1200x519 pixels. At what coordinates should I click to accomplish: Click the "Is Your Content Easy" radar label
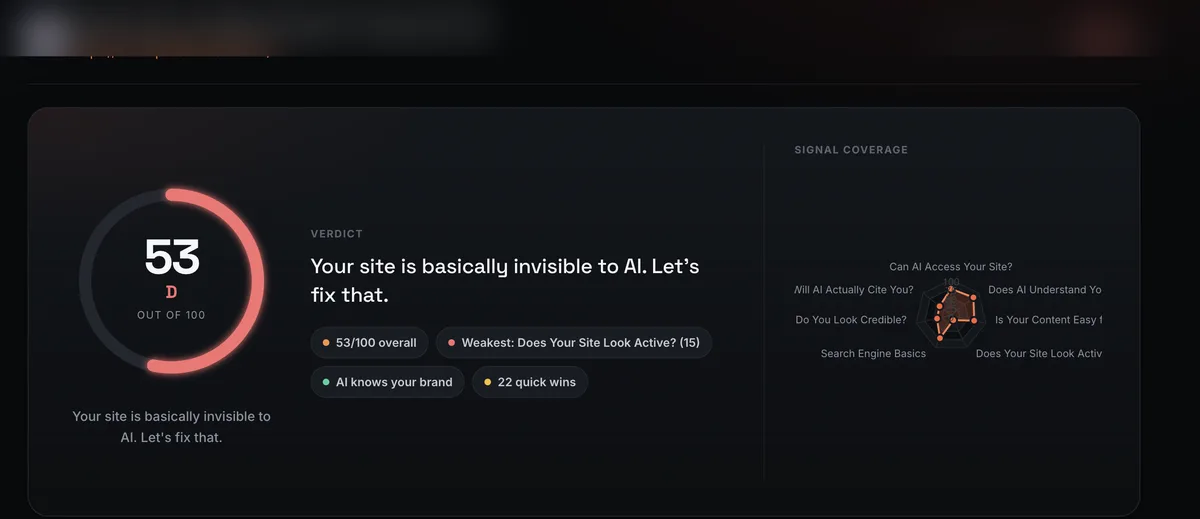(1048, 320)
